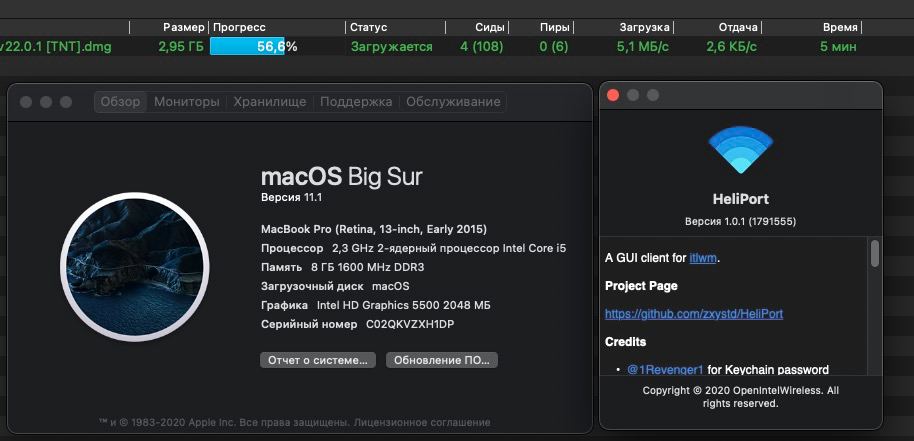Open the Мониторы tab
Image resolution: width=914 pixels, height=441 pixels.
[x=187, y=102]
